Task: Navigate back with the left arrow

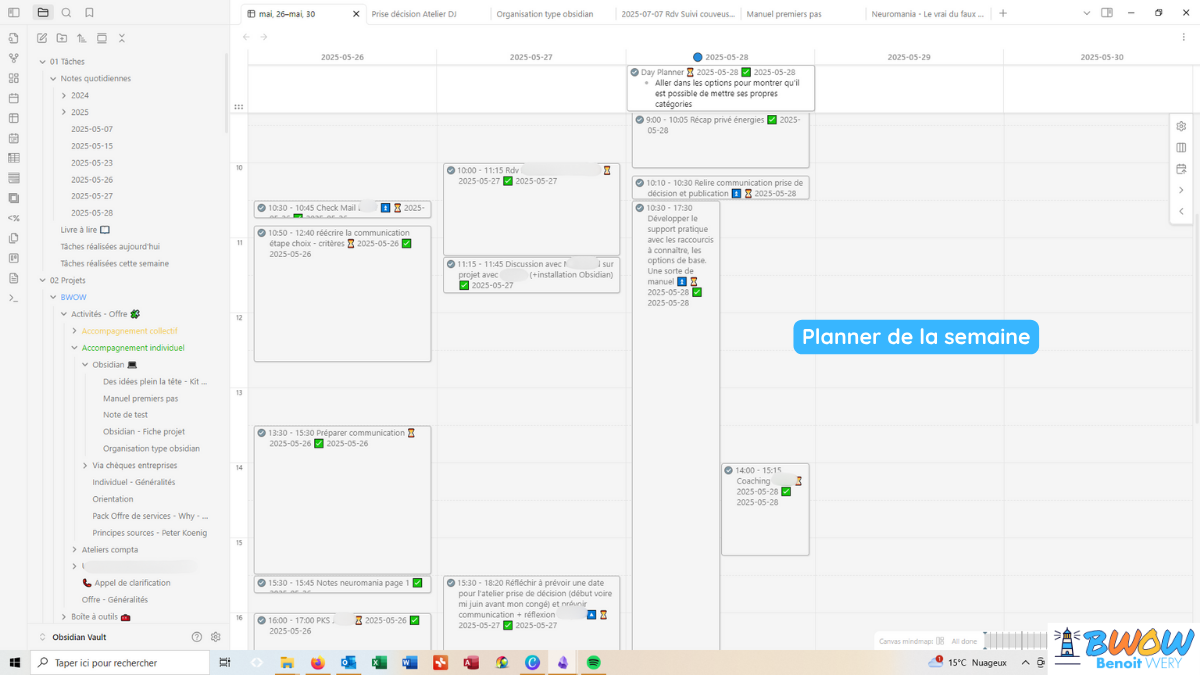Action: [x=247, y=37]
